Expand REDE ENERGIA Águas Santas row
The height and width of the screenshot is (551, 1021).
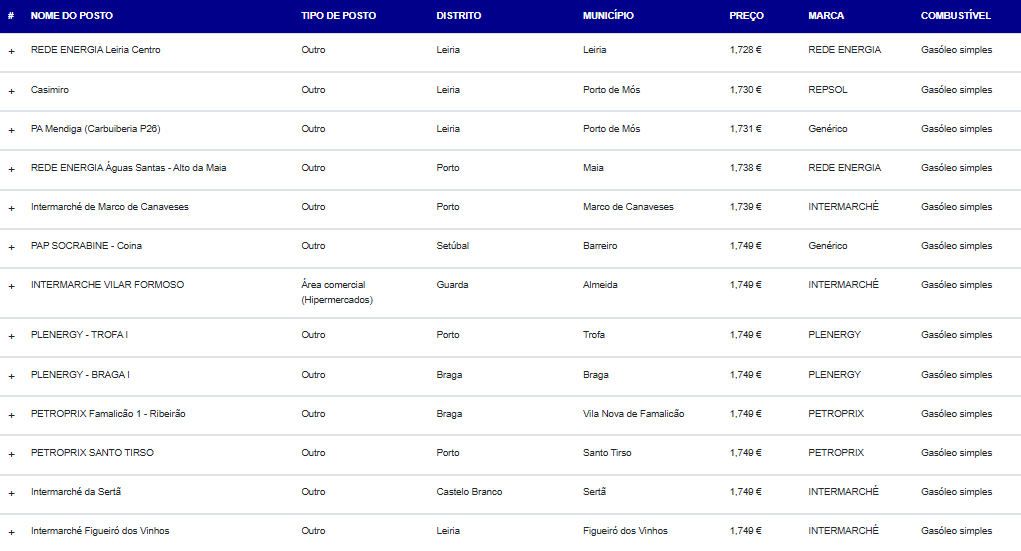point(11,169)
